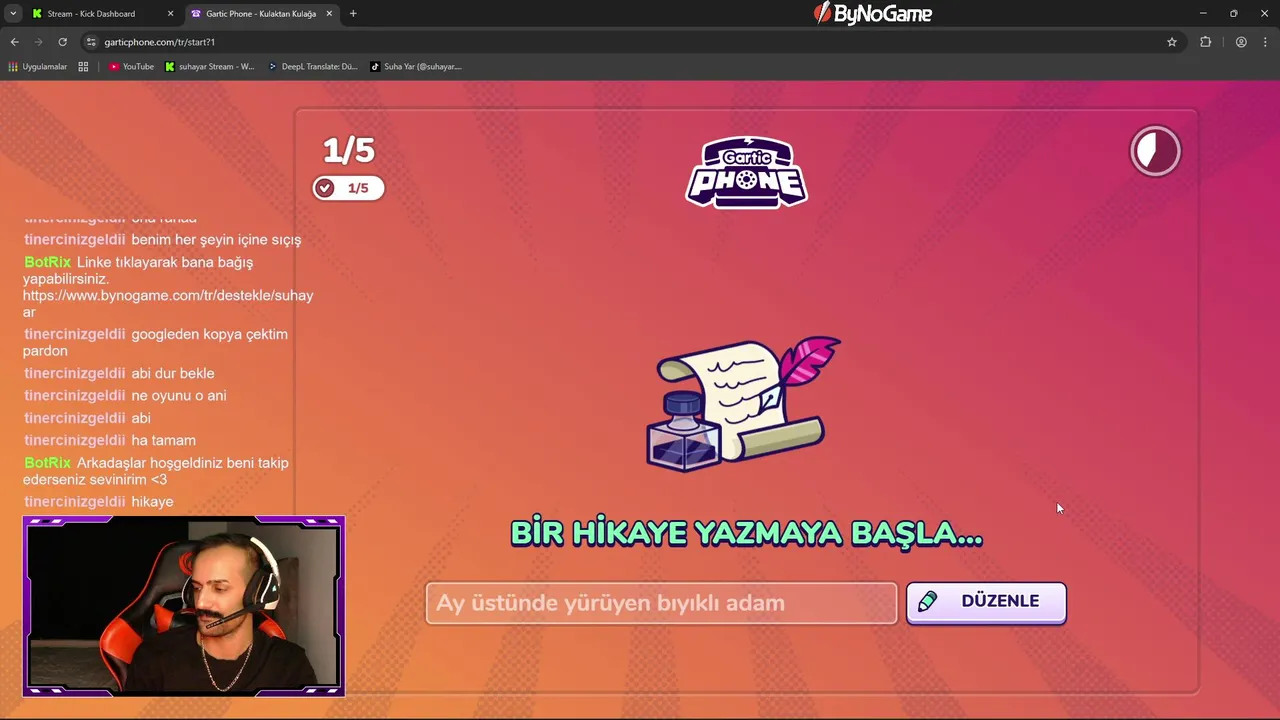Reload the current page
This screenshot has height=720, width=1280.
pos(62,42)
